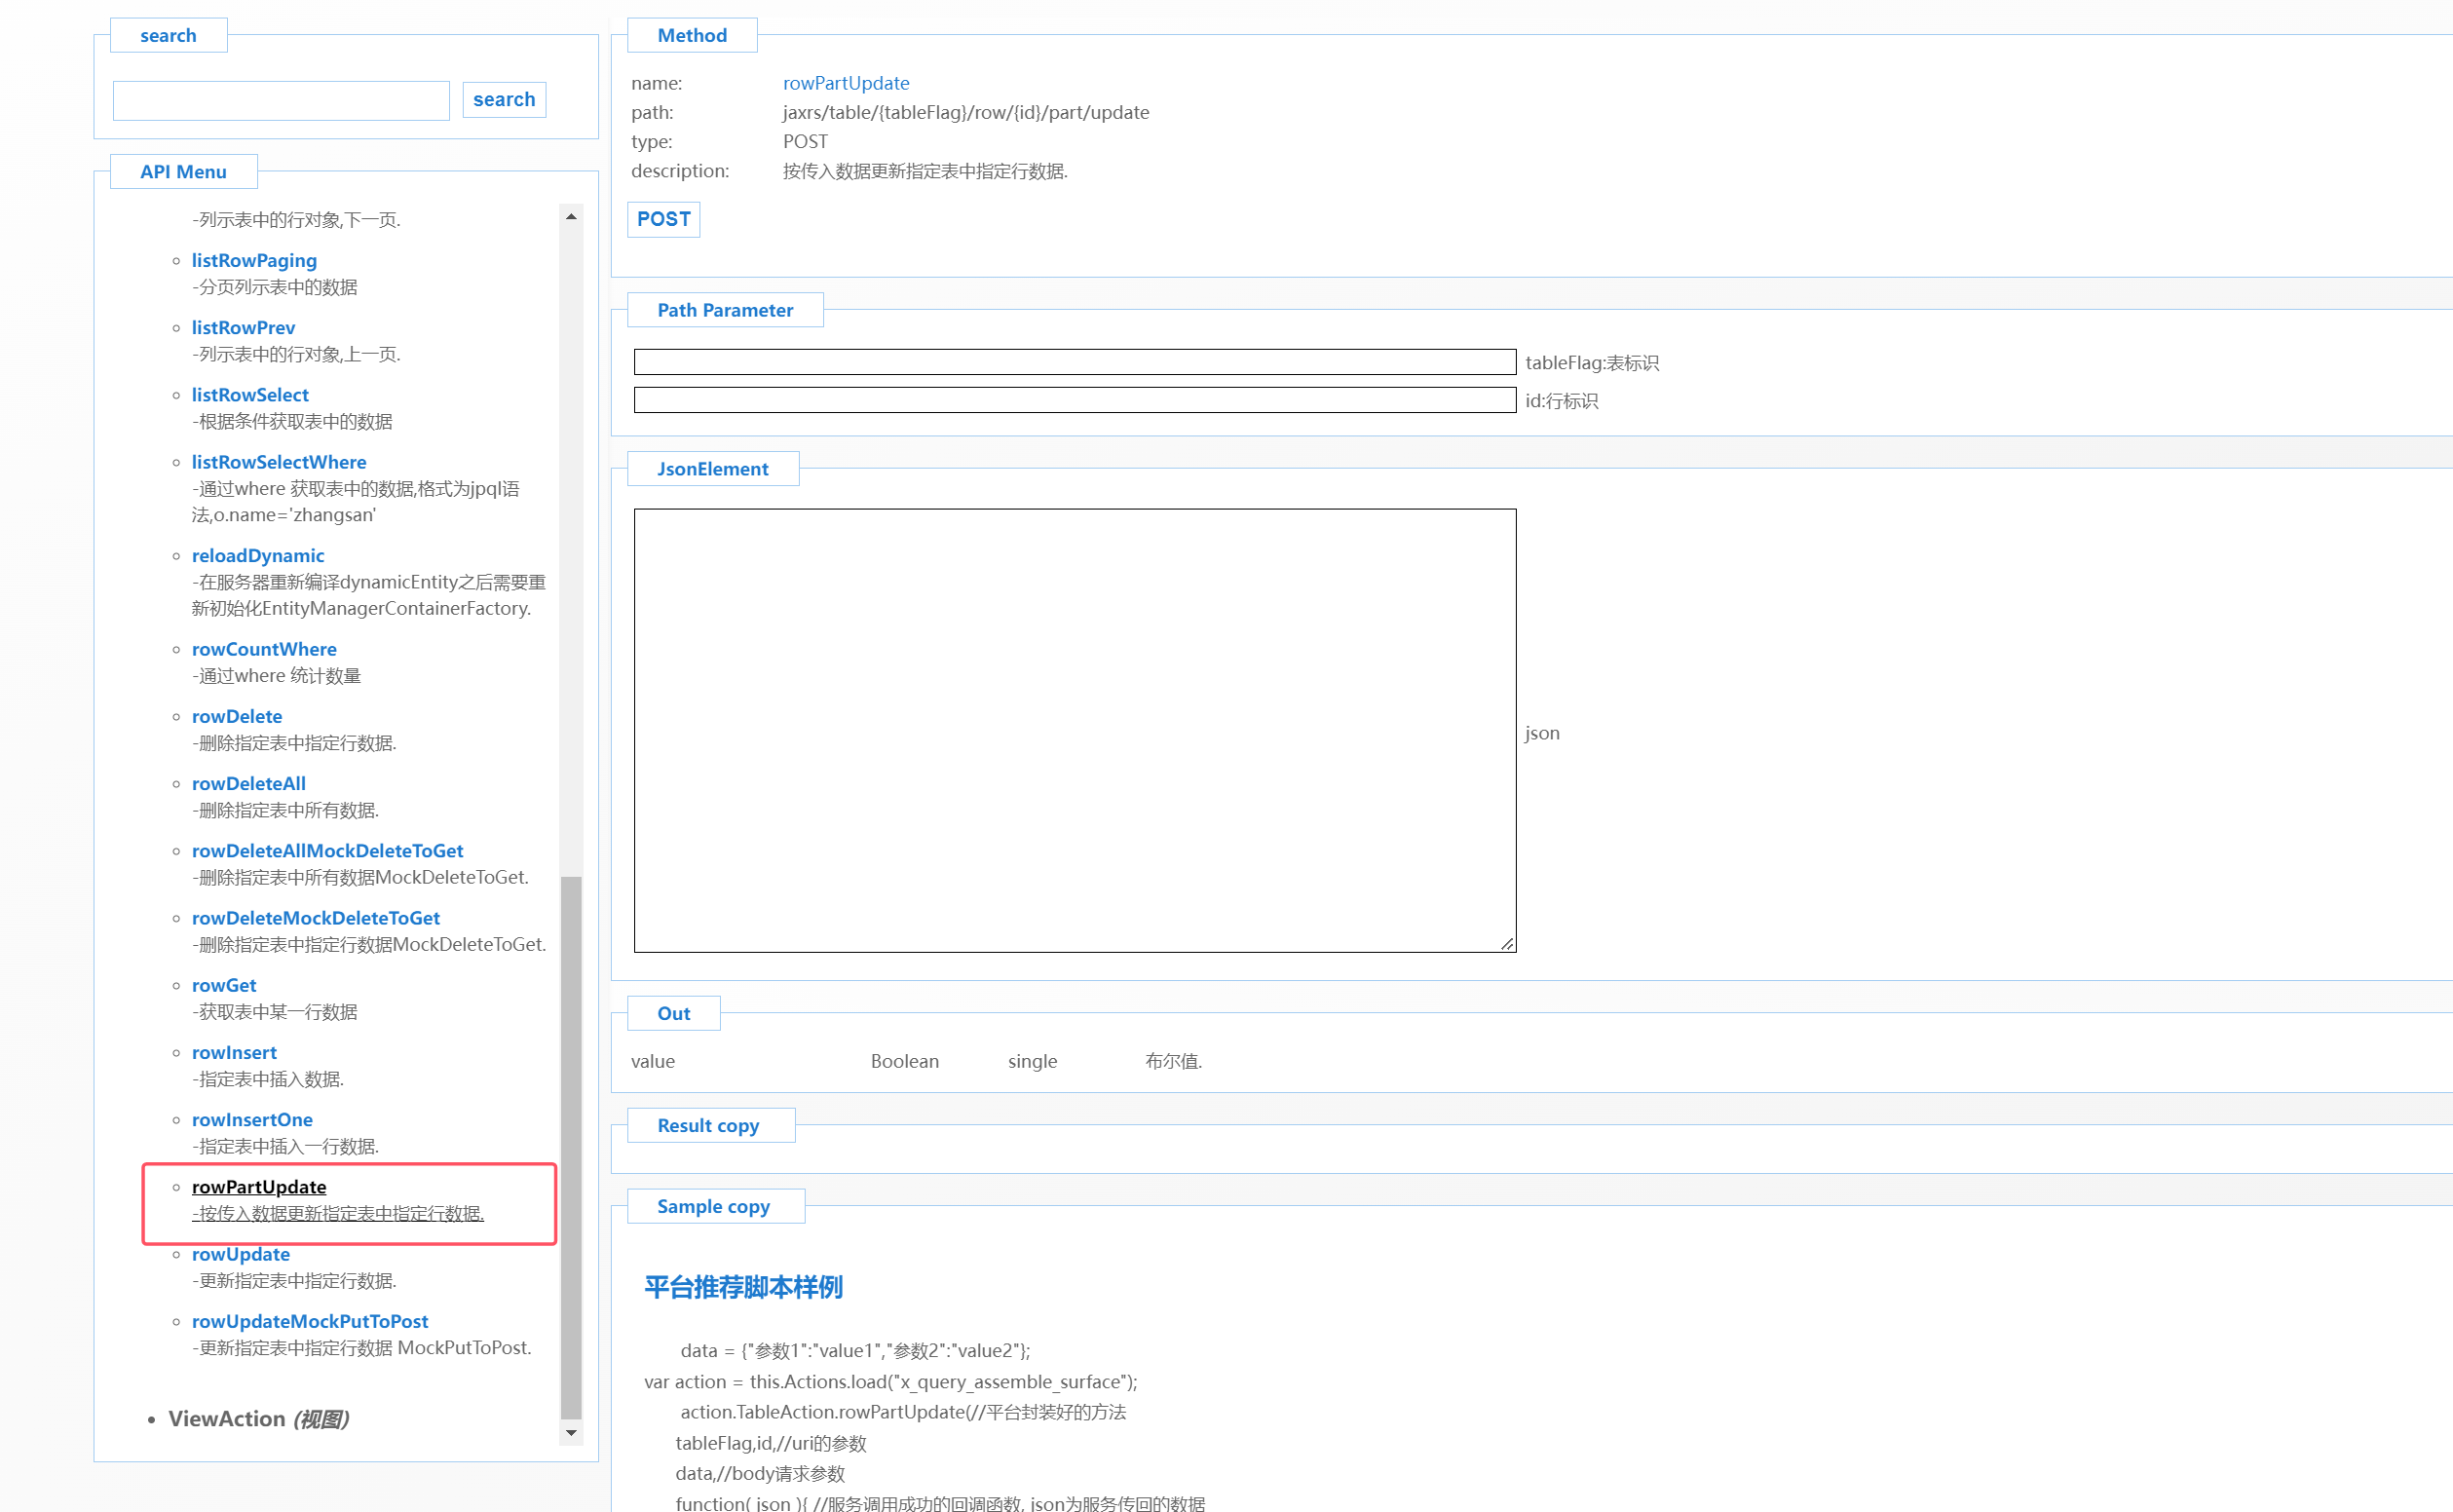Click the rowPartUpdate method name link
Screen dimensions: 2453x1512
click(x=846, y=83)
